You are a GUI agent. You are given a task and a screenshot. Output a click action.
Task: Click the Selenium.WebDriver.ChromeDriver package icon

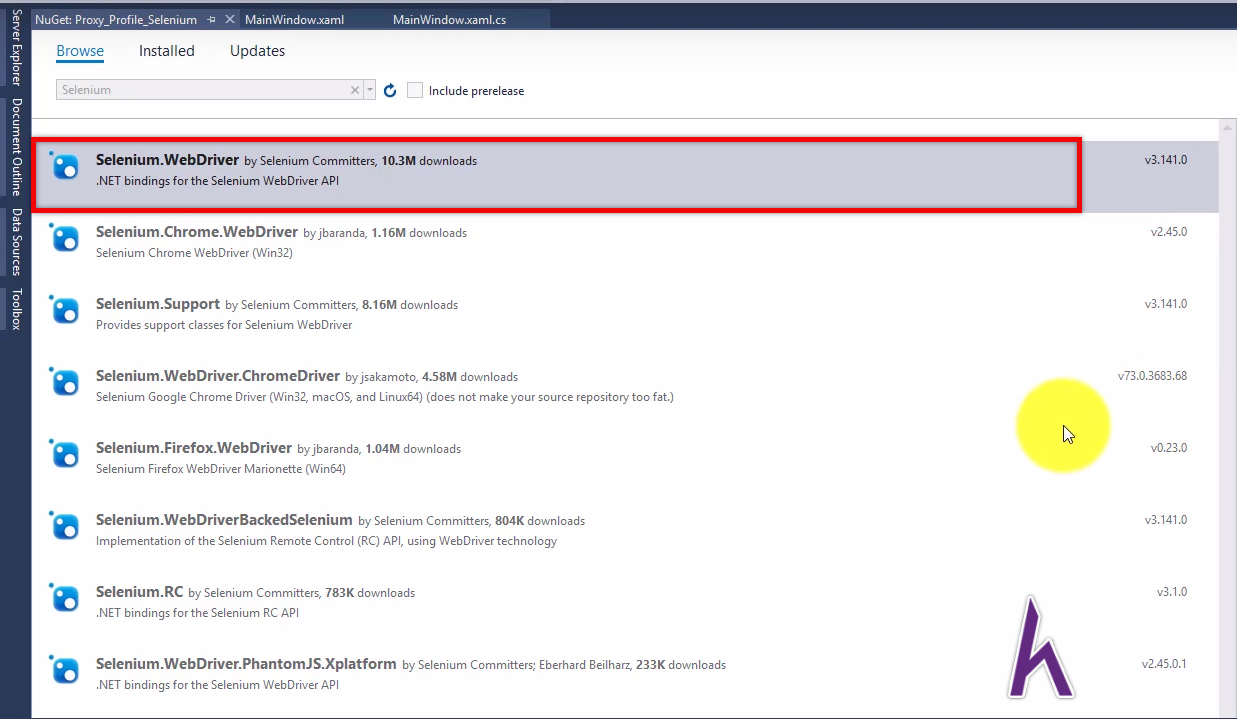click(x=65, y=382)
